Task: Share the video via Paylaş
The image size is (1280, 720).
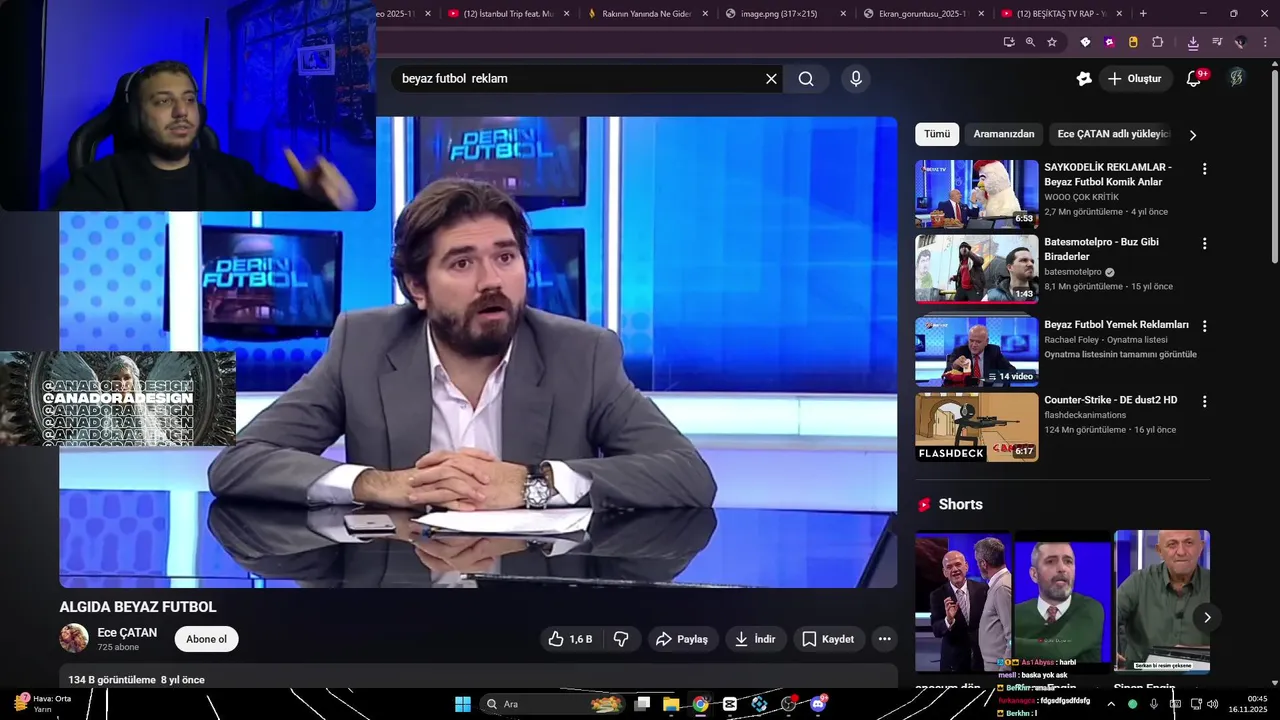Action: (x=682, y=639)
